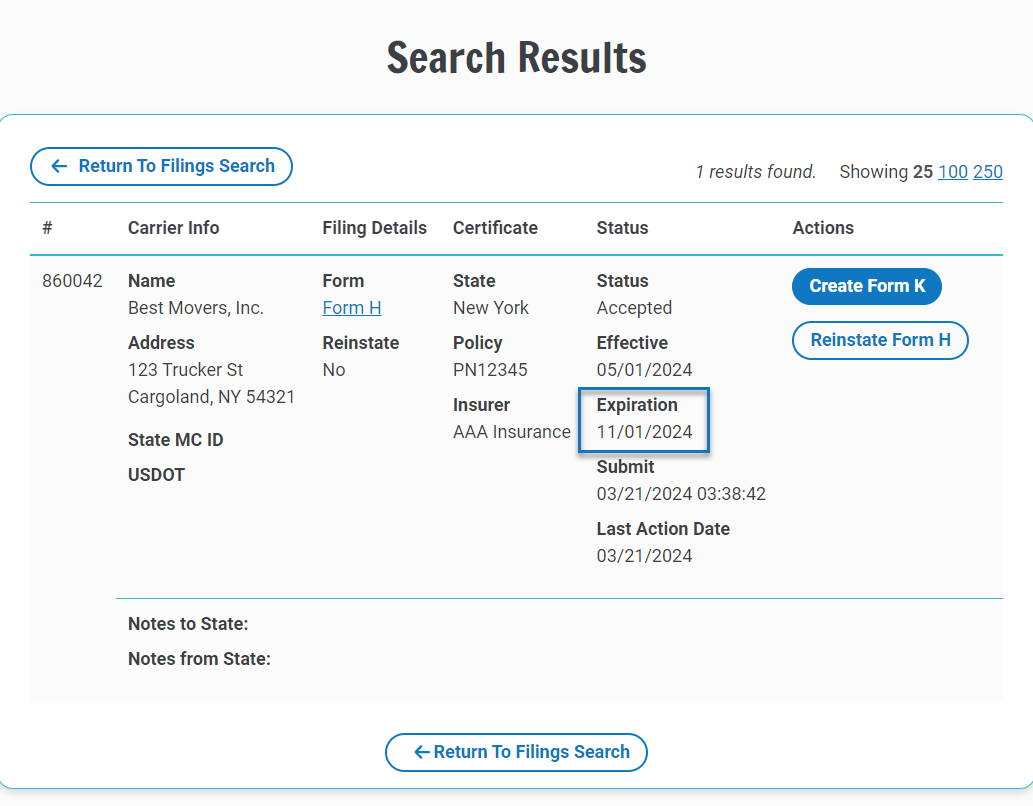Return to filings search using the bottom button
The image size is (1033, 806).
[x=516, y=752]
